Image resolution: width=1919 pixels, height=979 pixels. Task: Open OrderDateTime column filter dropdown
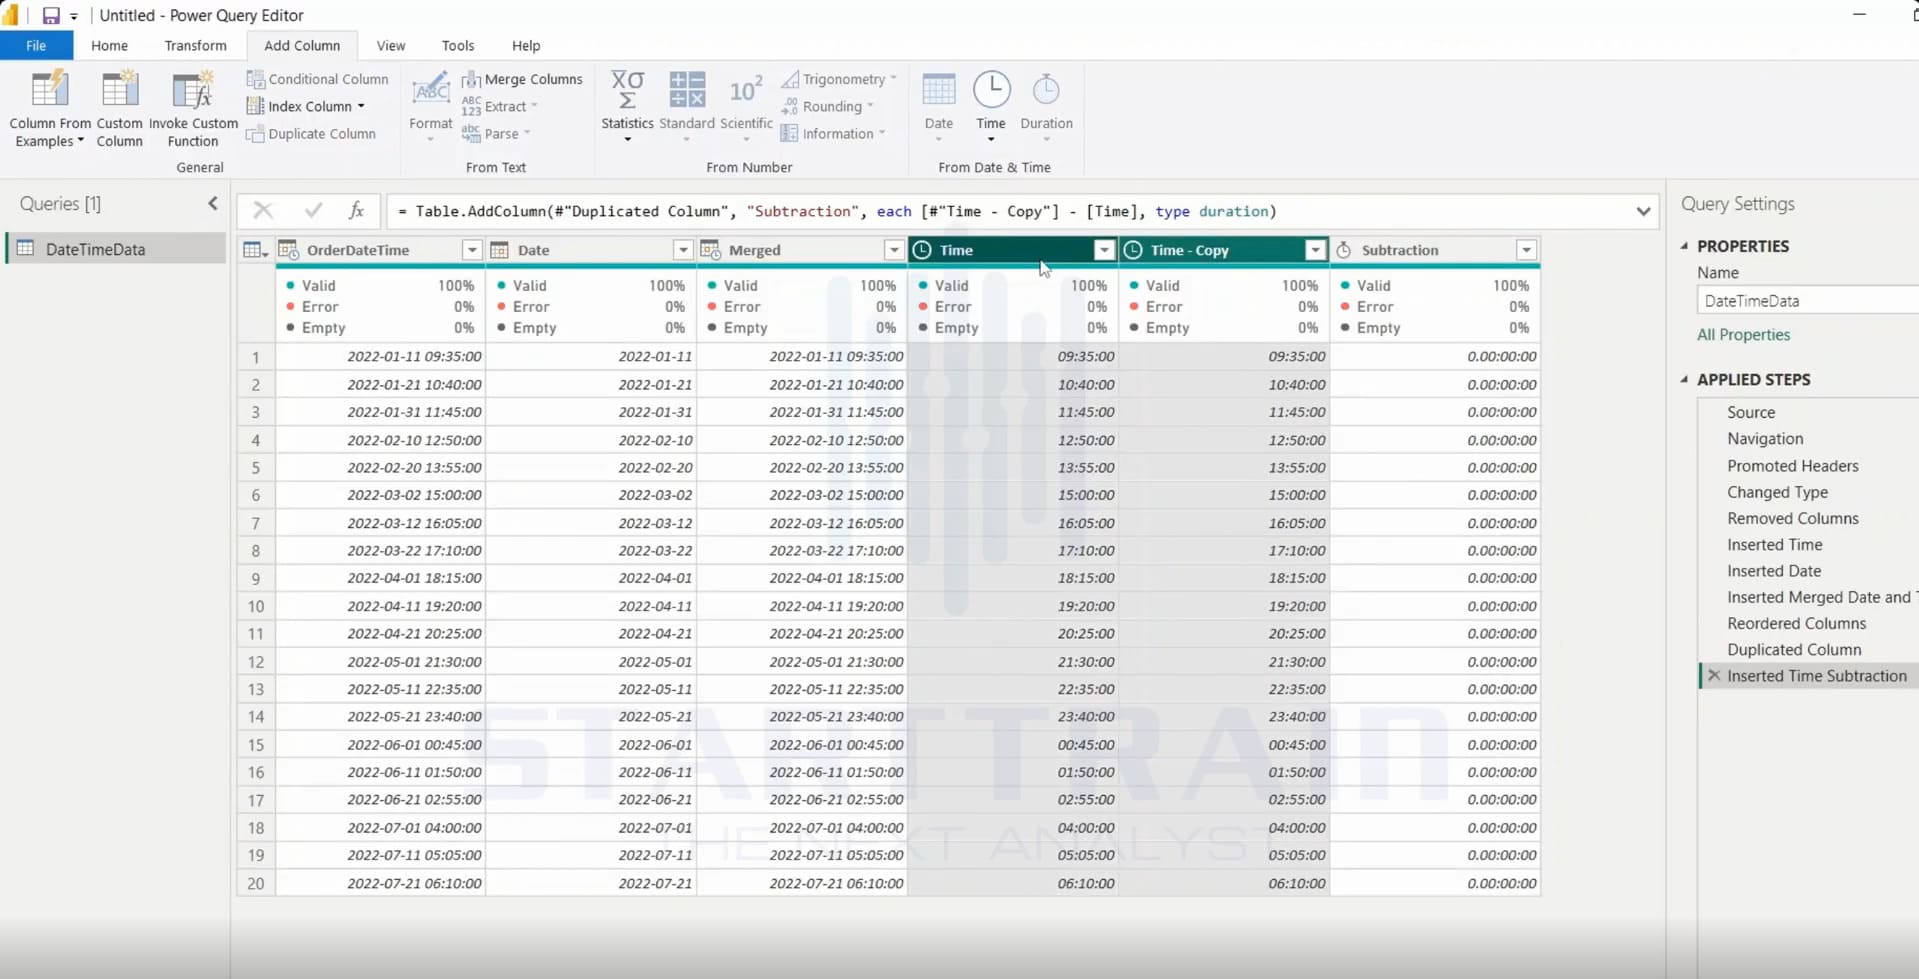472,250
